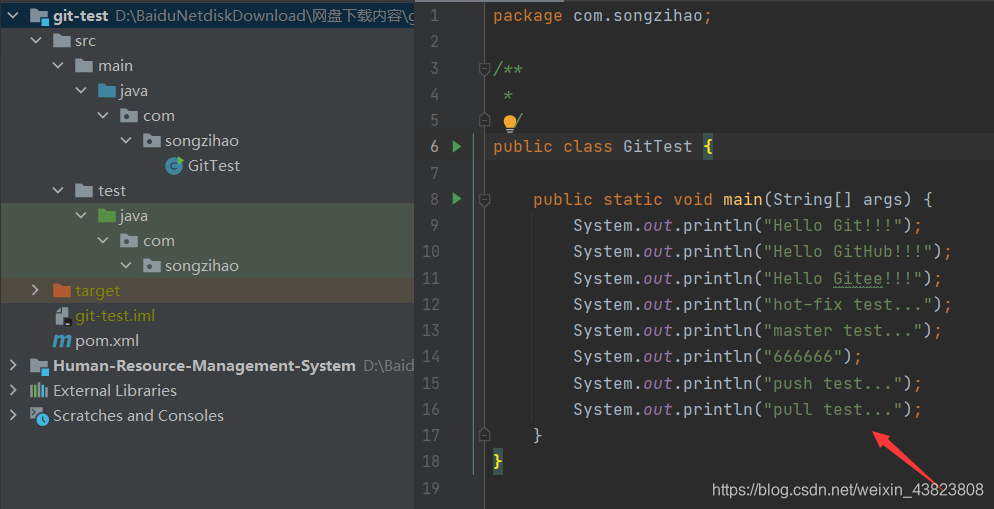Click inside the "pull test..." string
Viewport: 994px width, 509px height.
pyautogui.click(x=828, y=409)
